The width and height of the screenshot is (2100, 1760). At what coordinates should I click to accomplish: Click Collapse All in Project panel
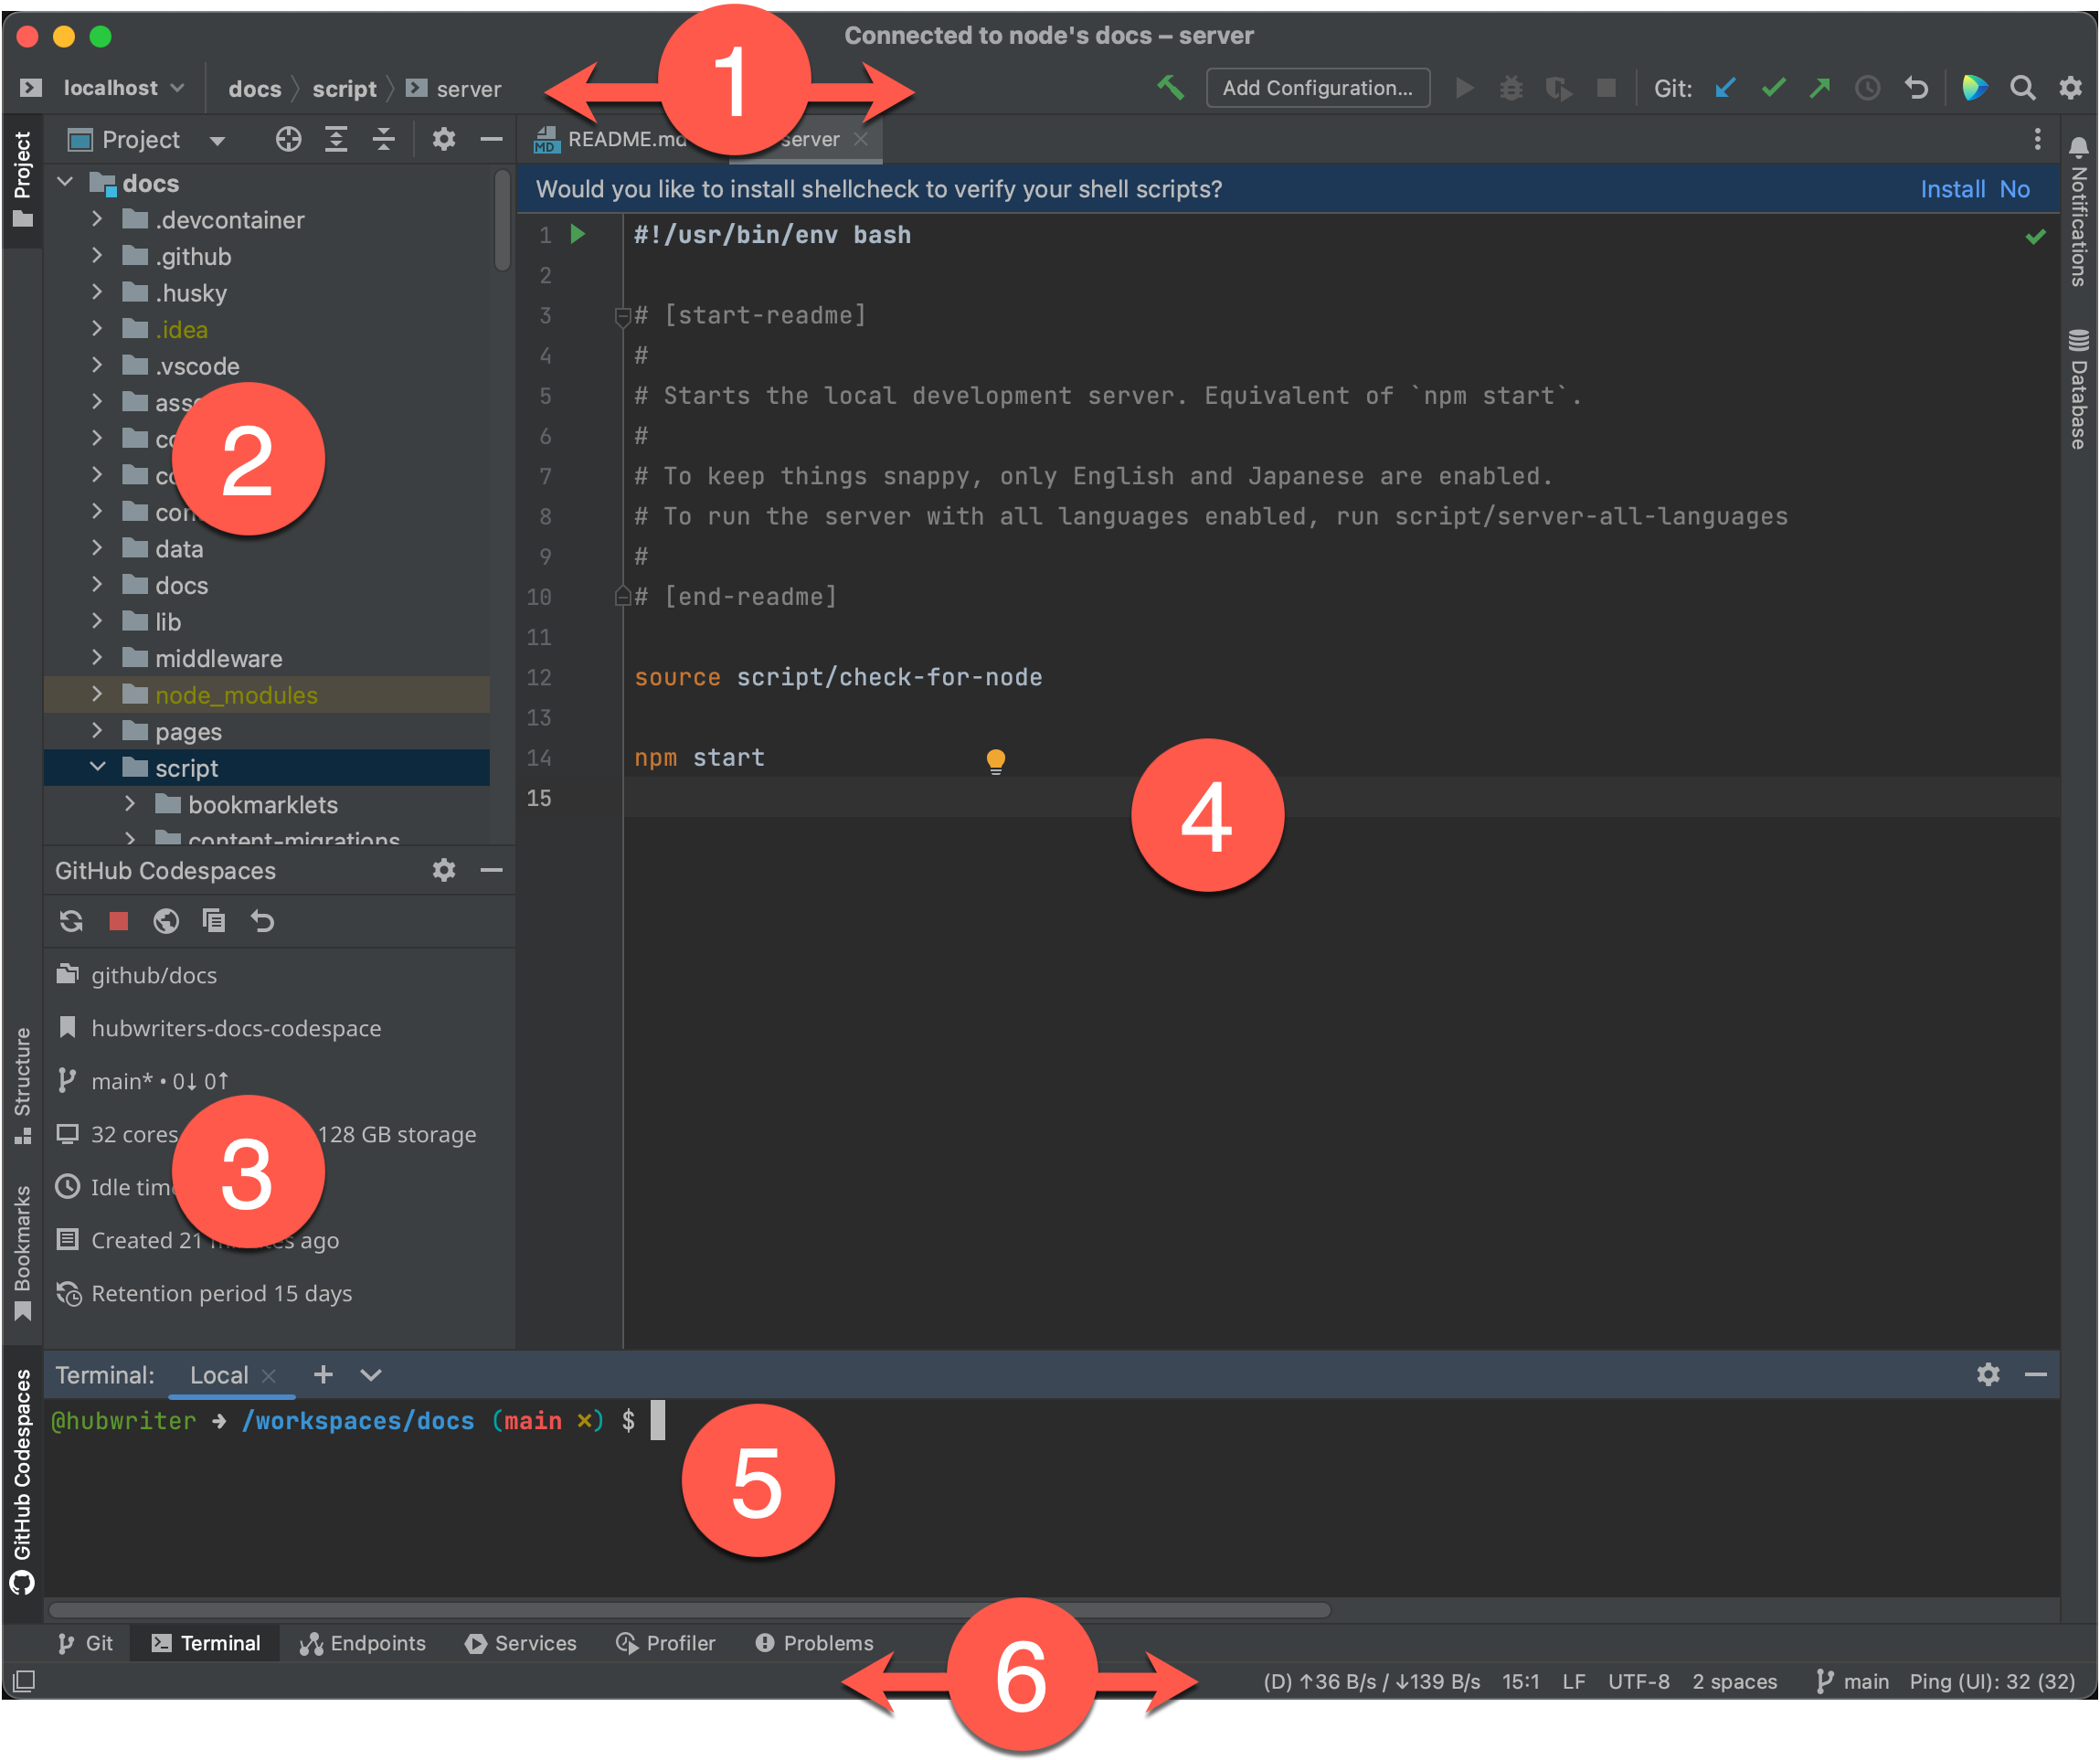[x=383, y=139]
